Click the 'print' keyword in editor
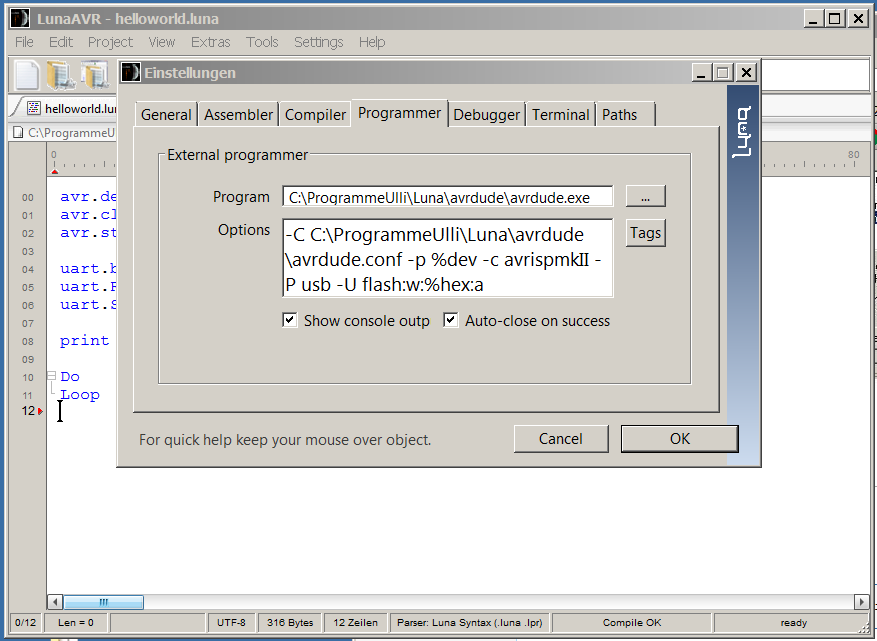877x641 pixels. coord(84,341)
